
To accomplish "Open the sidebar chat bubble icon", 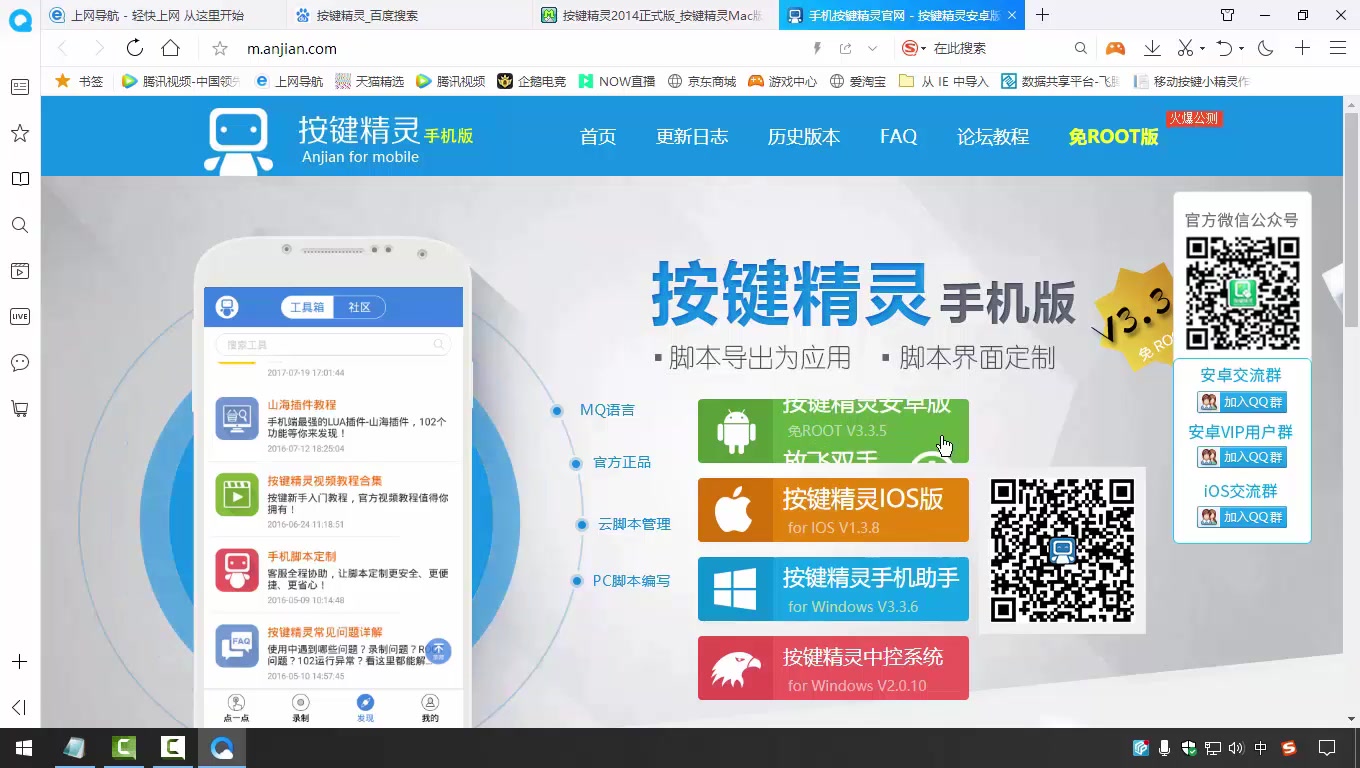I will click(19, 363).
